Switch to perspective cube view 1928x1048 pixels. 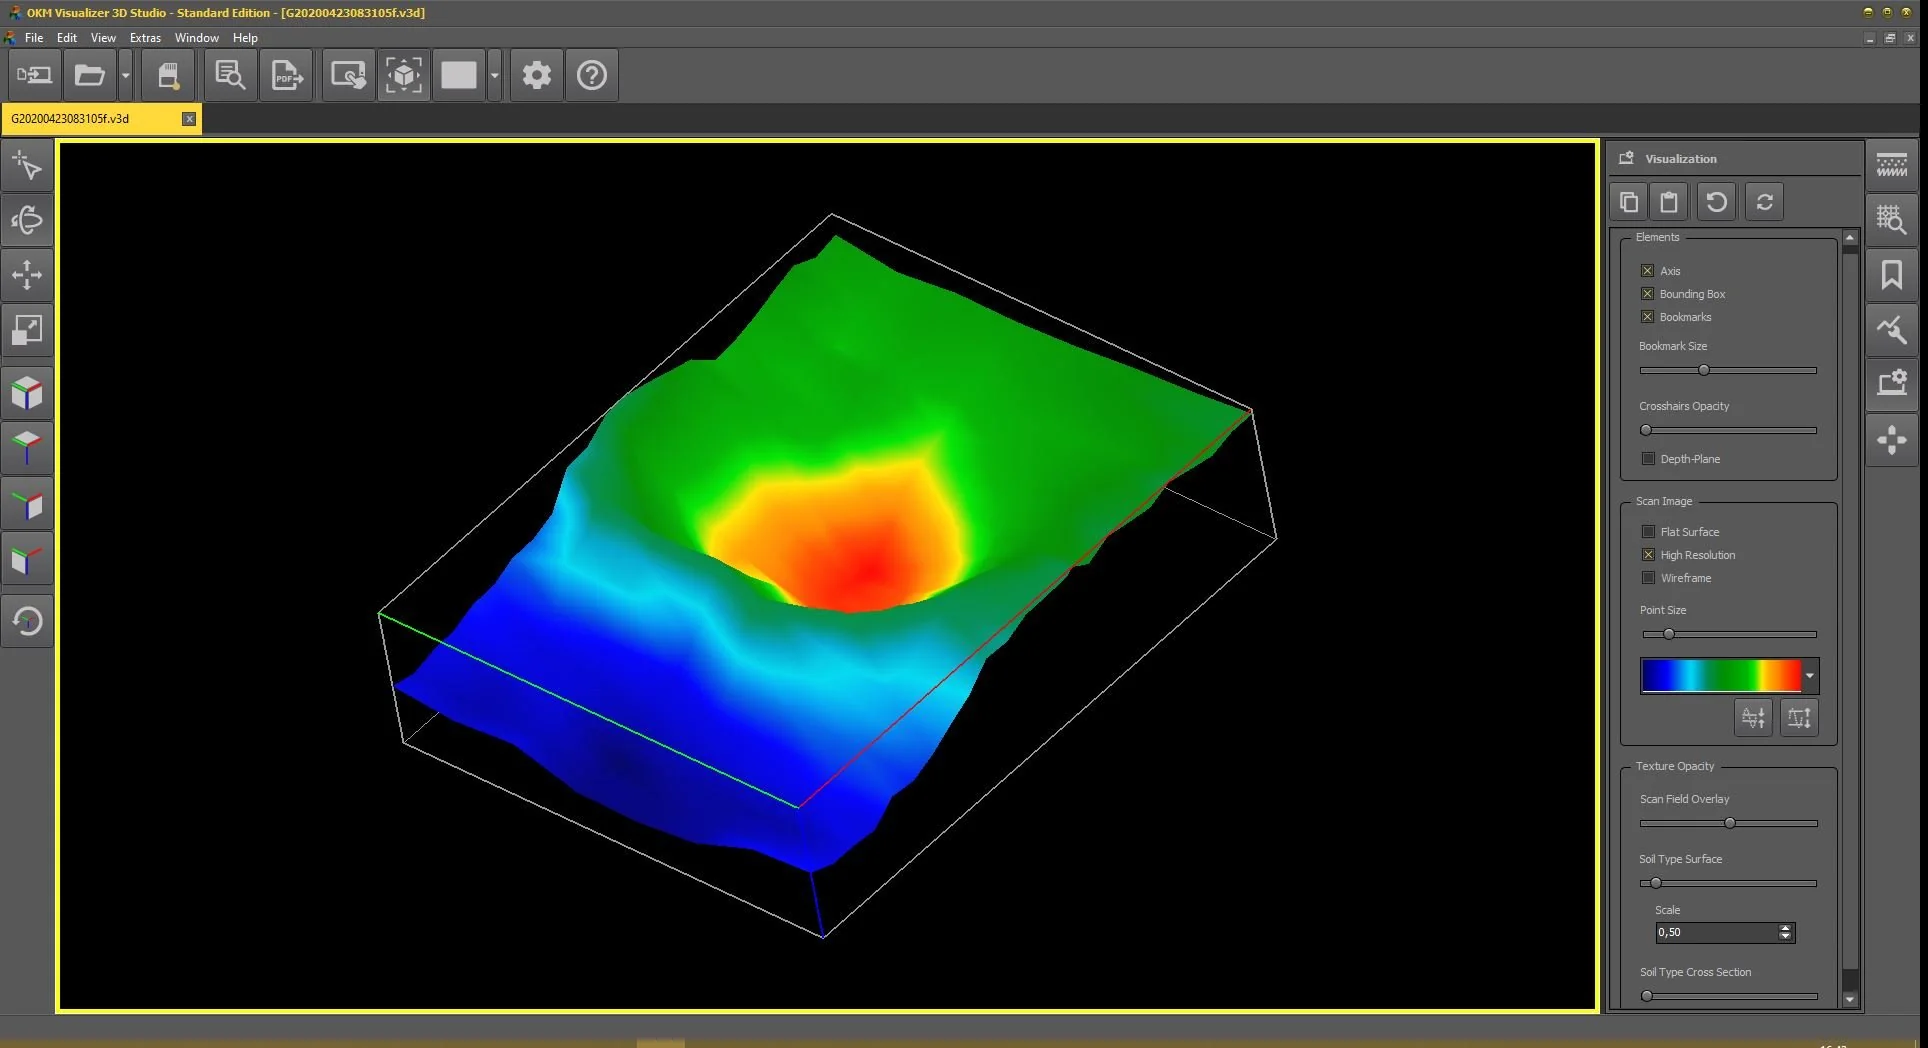pos(27,393)
